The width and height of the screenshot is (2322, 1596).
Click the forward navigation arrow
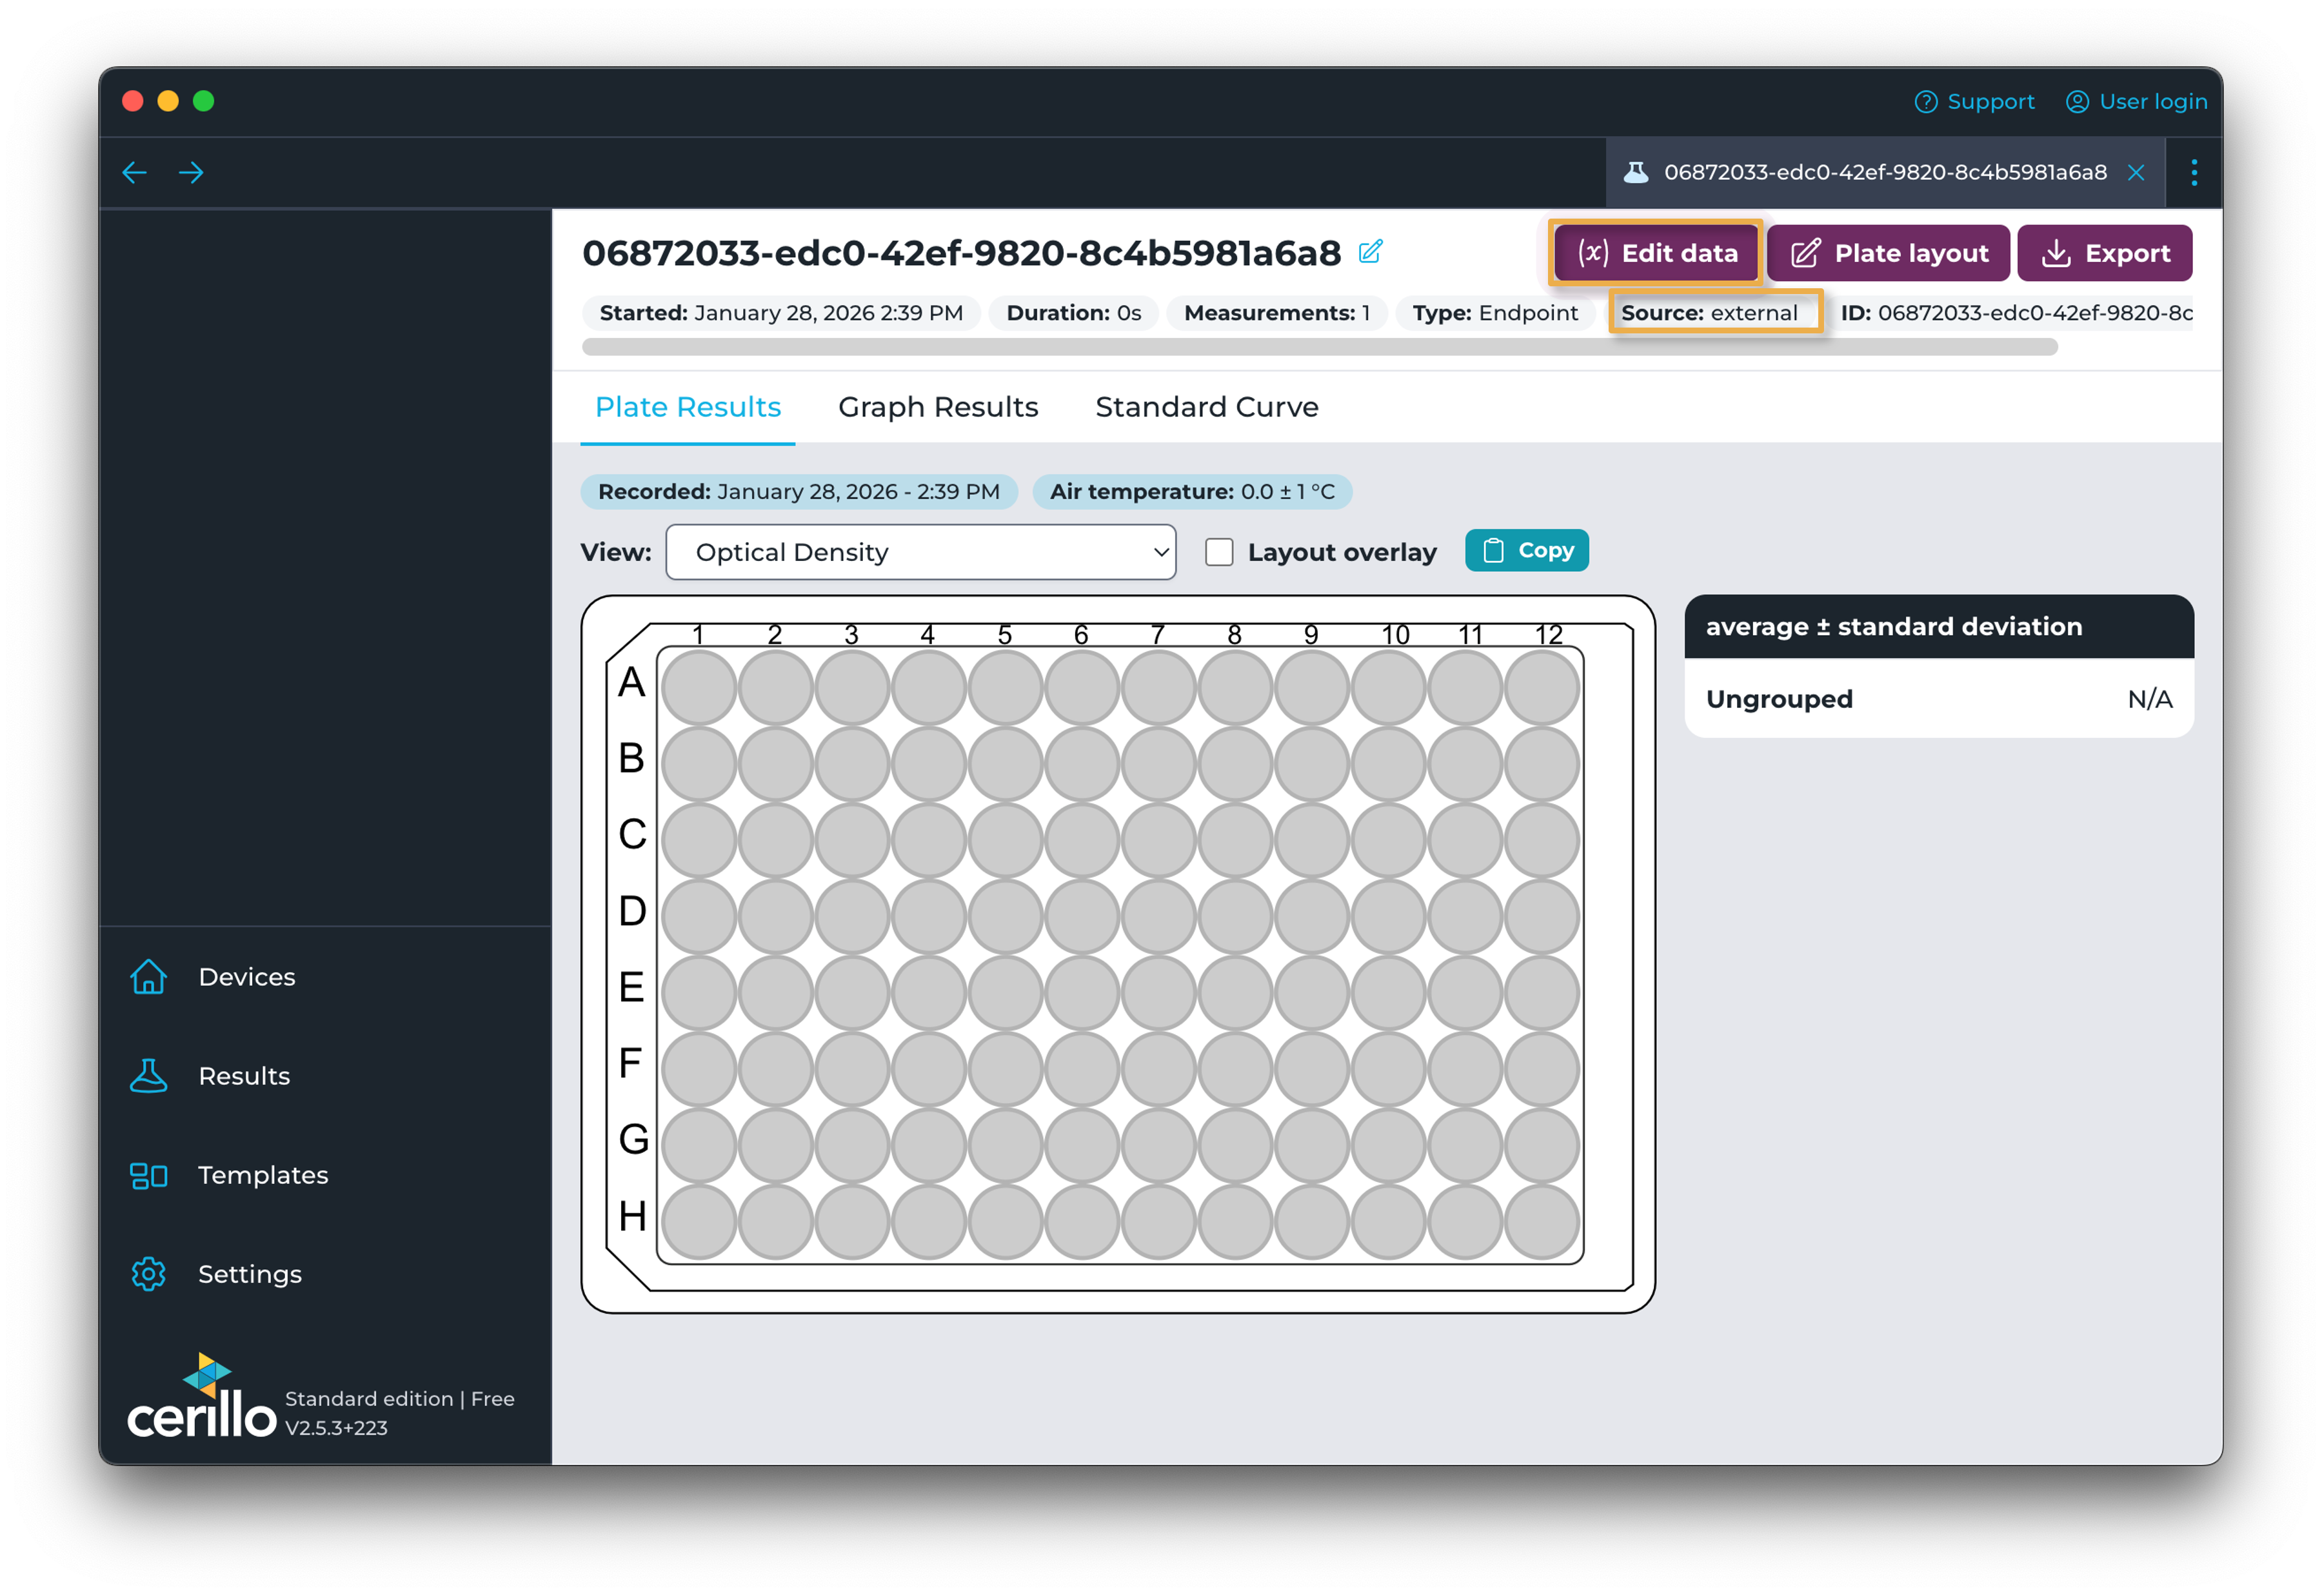coord(191,172)
